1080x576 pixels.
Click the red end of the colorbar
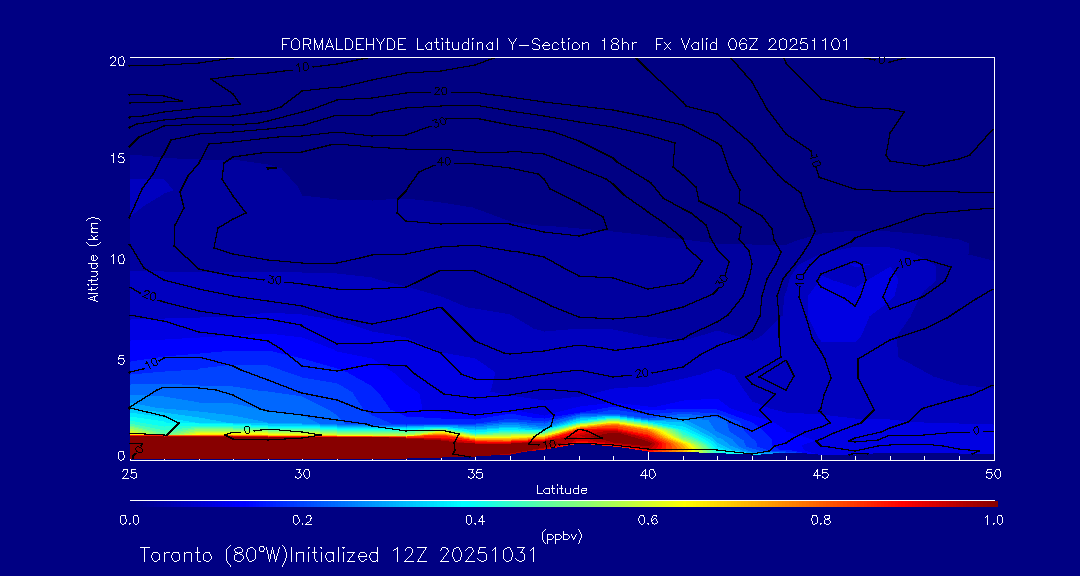click(985, 502)
